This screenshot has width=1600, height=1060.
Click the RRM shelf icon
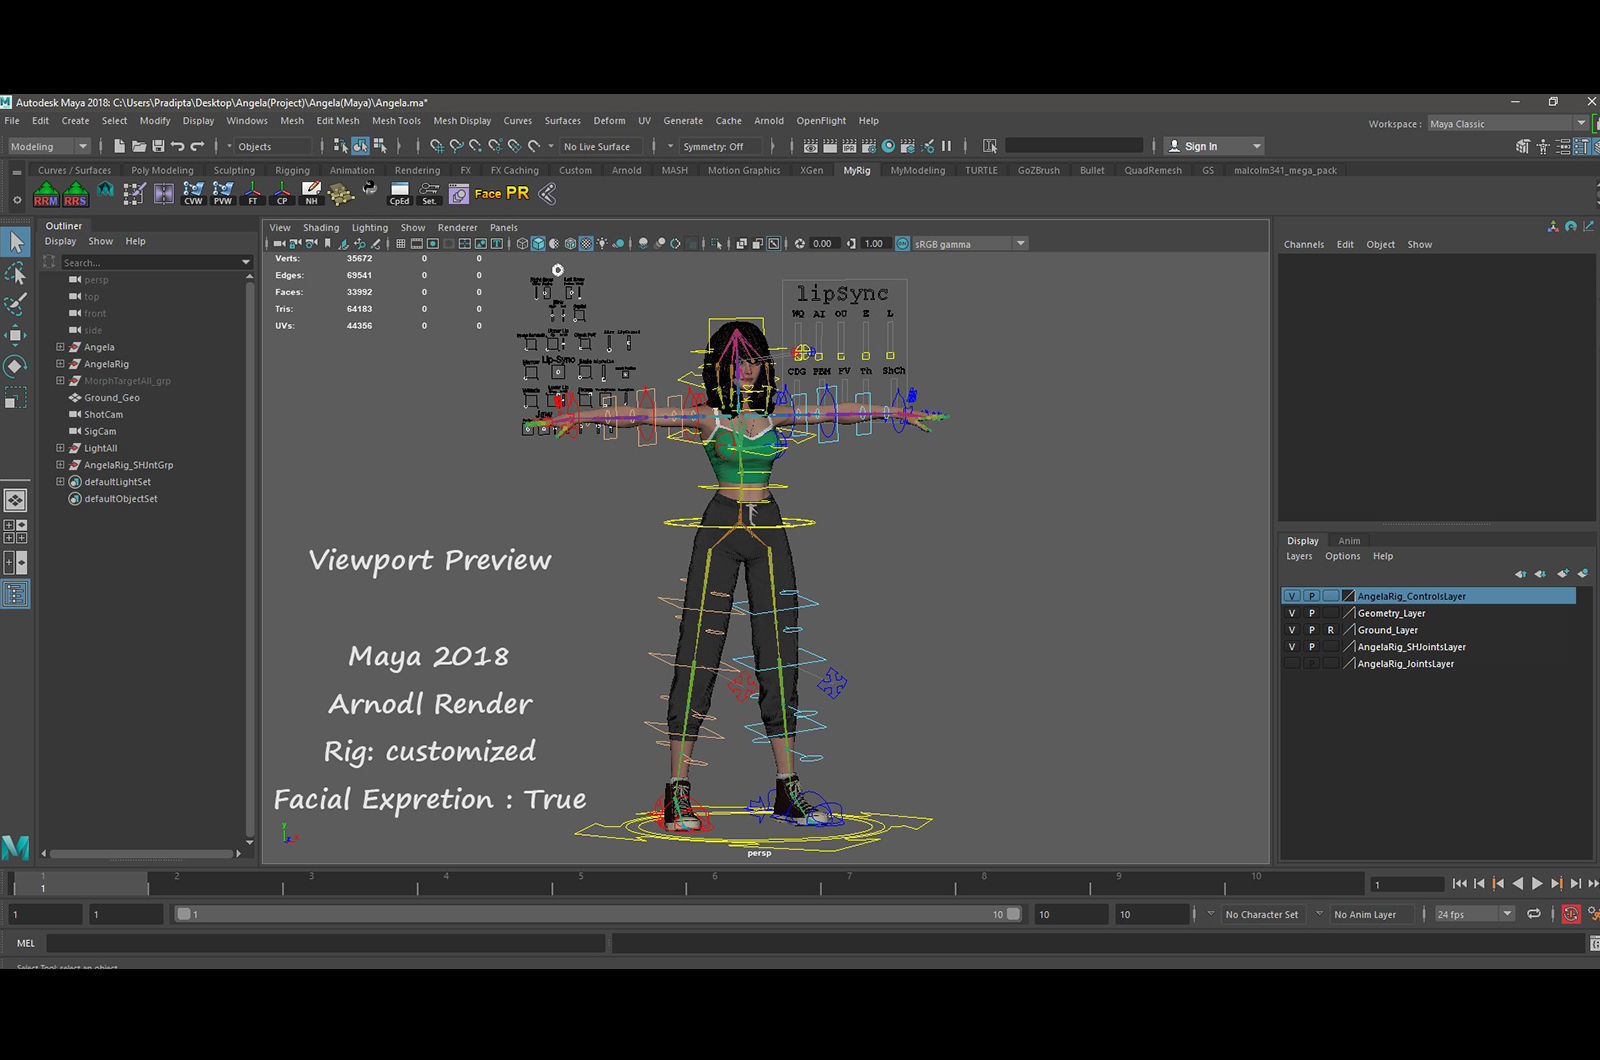click(x=46, y=194)
